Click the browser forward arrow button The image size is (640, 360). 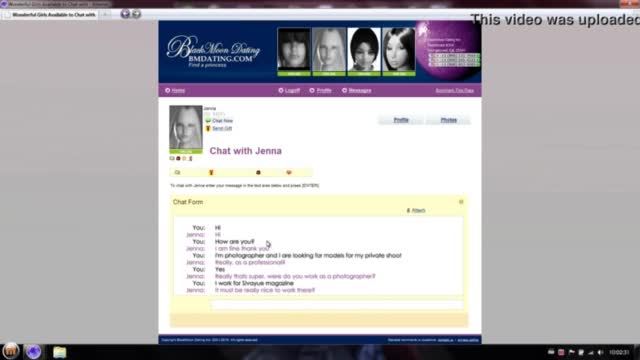pos(136,14)
